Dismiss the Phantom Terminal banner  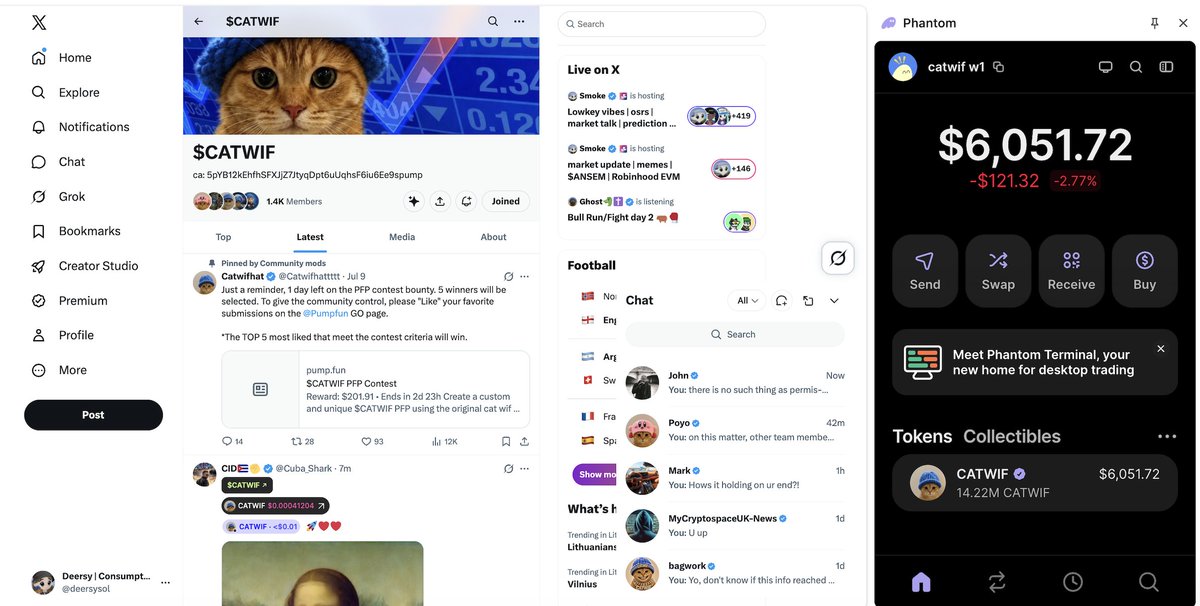[1161, 349]
